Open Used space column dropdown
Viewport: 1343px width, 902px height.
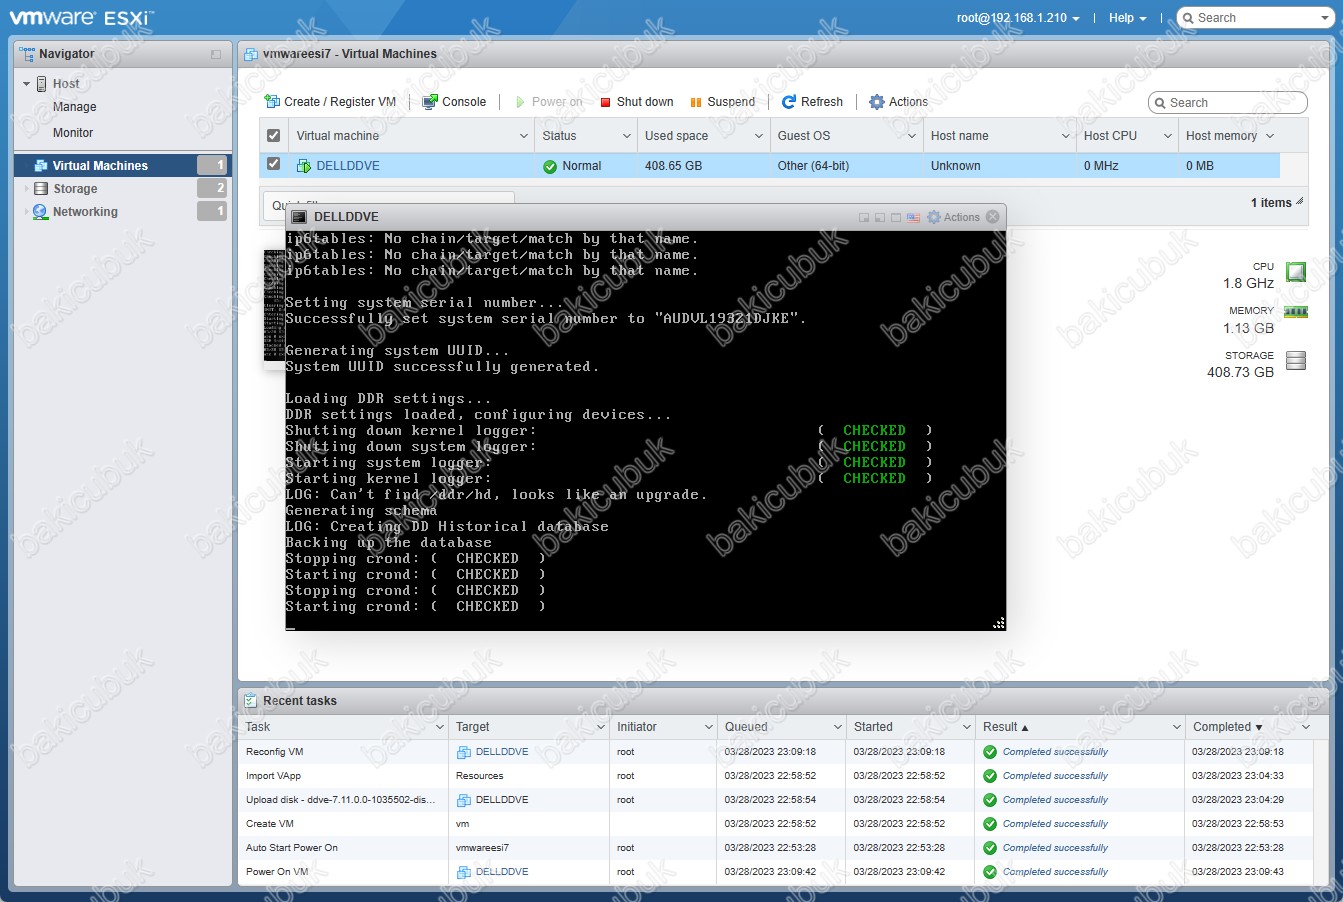(x=760, y=136)
